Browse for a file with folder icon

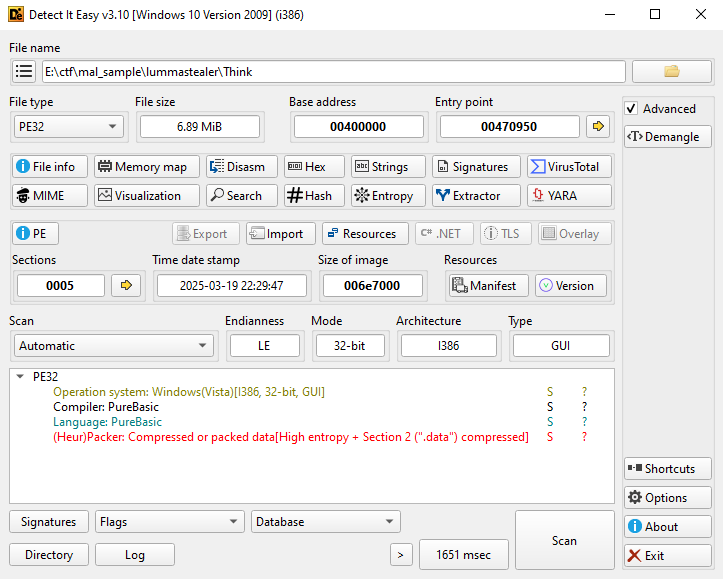671,71
